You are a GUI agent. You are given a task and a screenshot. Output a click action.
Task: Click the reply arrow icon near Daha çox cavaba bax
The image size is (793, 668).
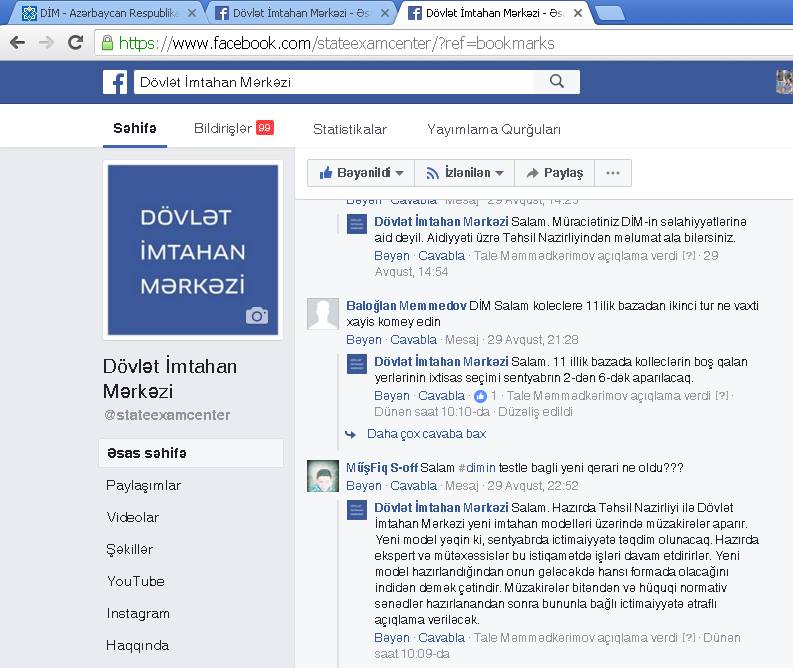[350, 434]
